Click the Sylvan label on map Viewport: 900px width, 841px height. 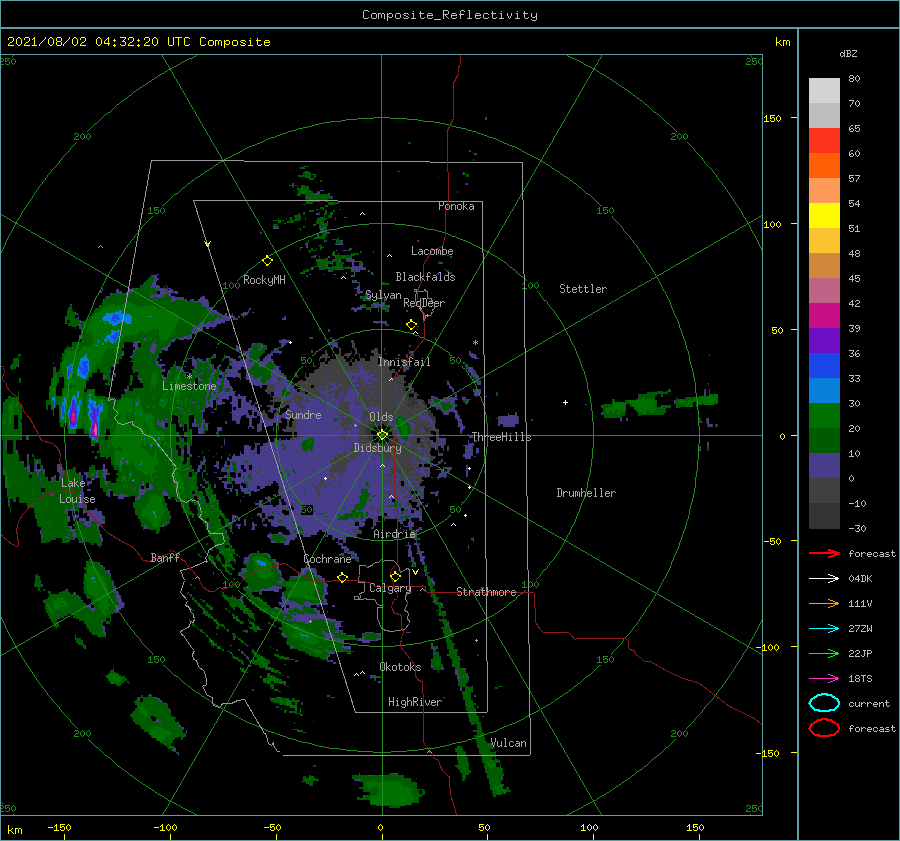point(383,295)
